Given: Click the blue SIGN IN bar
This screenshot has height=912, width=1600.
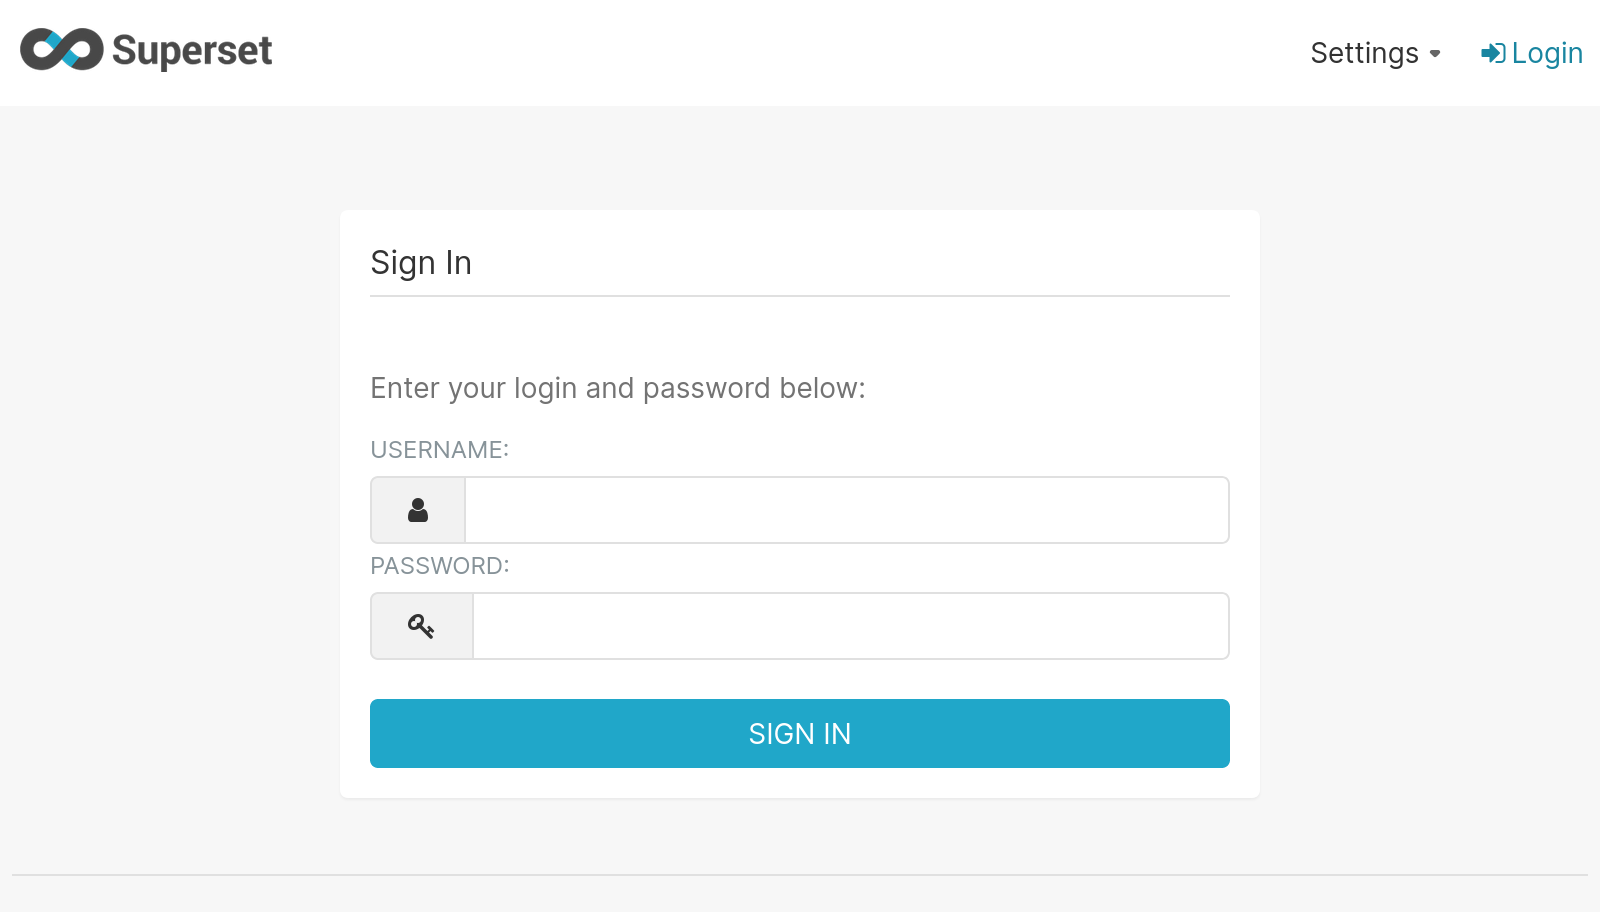Looking at the screenshot, I should (x=799, y=733).
